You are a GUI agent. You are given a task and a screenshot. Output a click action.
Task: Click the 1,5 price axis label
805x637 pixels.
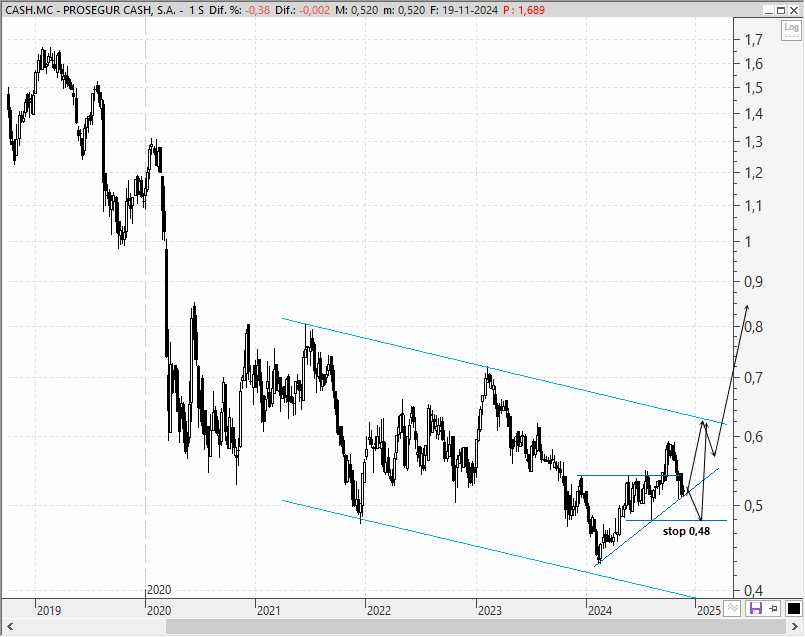coord(754,88)
